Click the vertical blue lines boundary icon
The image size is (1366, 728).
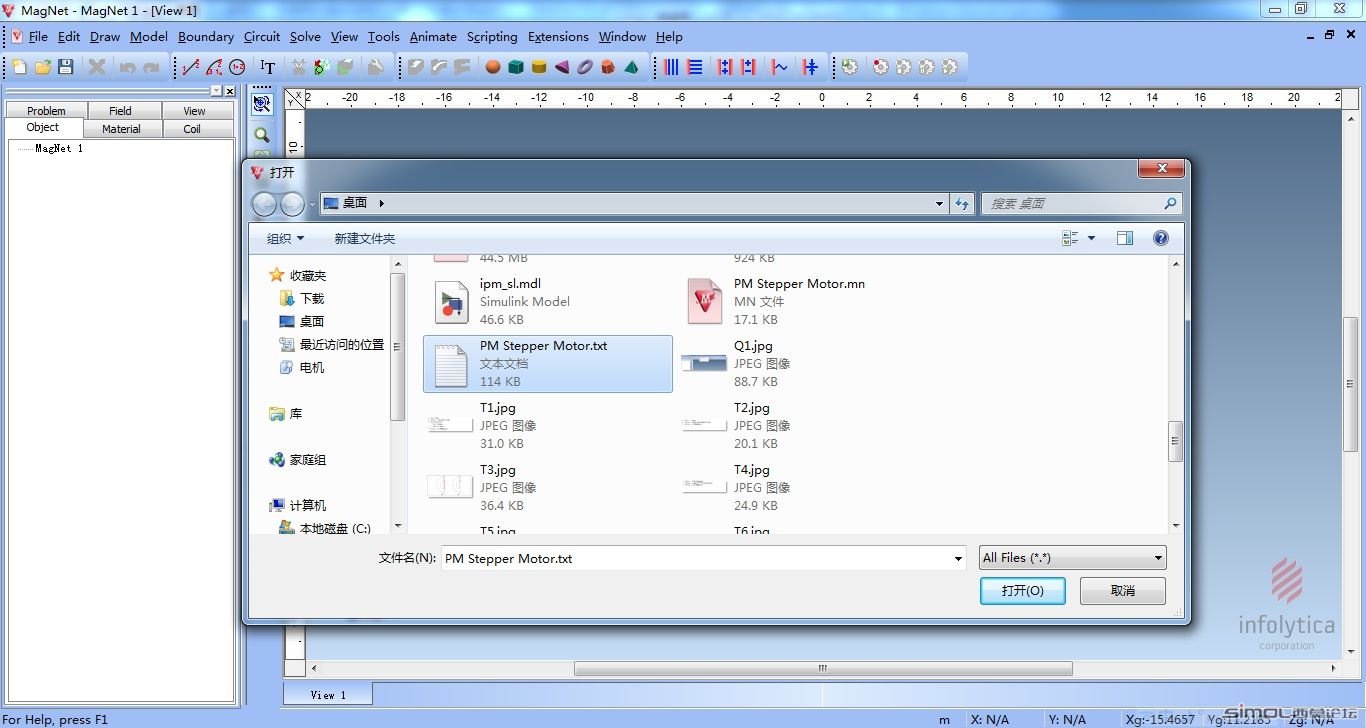point(671,67)
